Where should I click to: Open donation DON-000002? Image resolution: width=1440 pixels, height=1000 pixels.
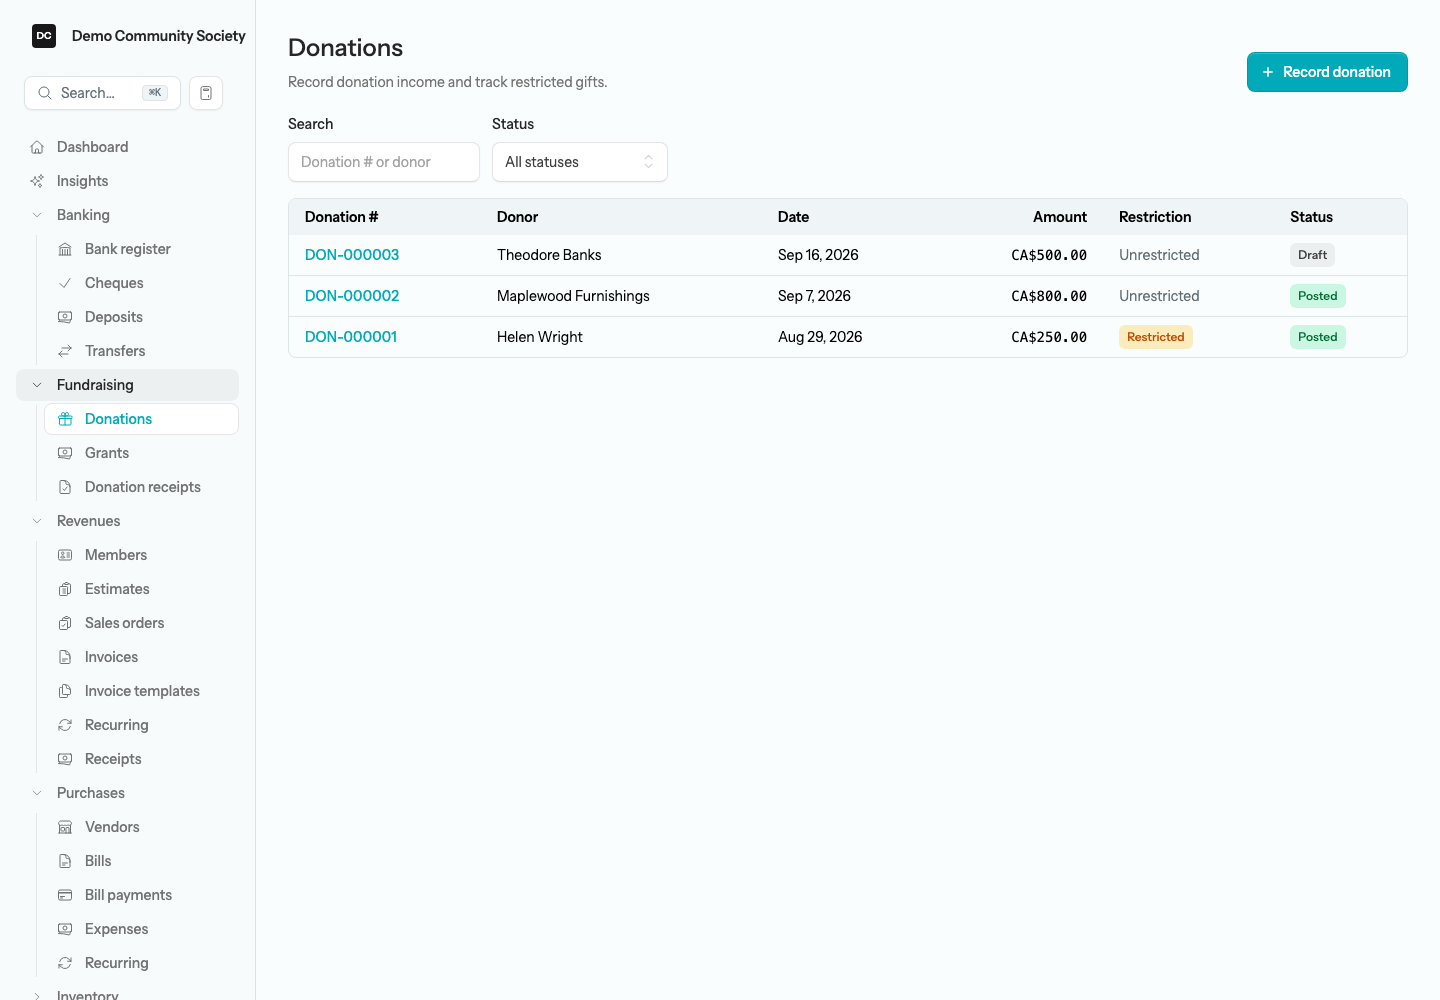pos(352,296)
